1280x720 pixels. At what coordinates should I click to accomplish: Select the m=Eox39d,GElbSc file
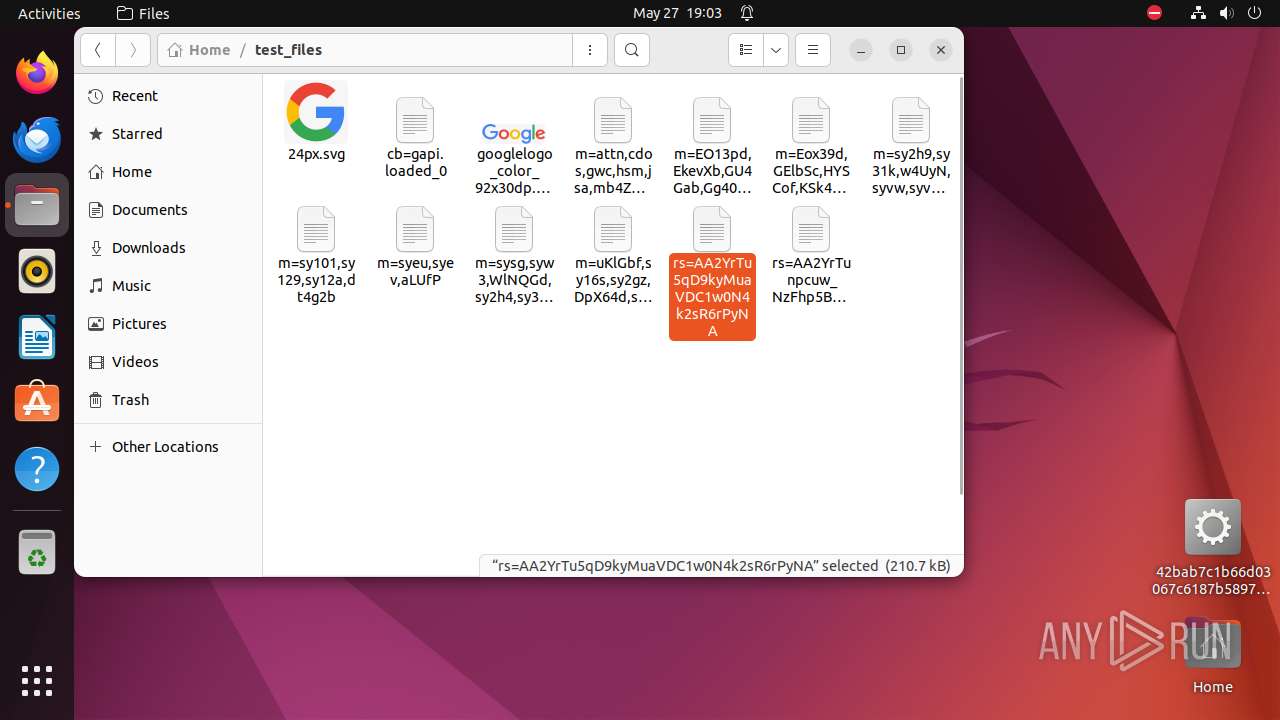click(x=811, y=148)
